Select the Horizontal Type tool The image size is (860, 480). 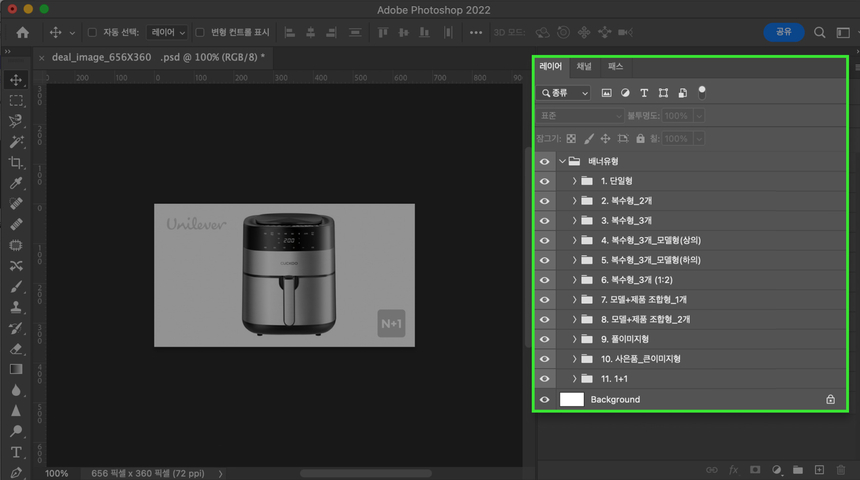click(16, 452)
